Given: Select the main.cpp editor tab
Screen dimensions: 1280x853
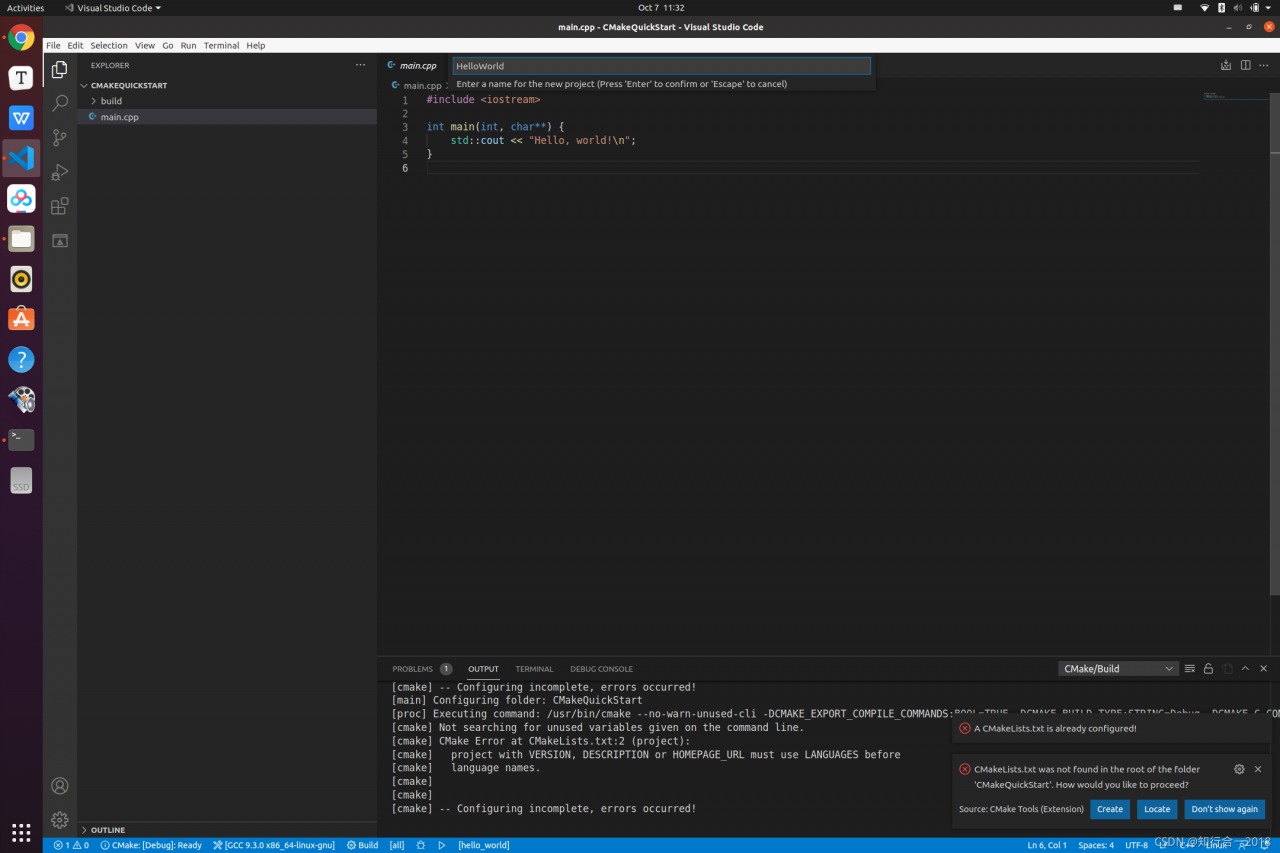Looking at the screenshot, I should pos(413,65).
